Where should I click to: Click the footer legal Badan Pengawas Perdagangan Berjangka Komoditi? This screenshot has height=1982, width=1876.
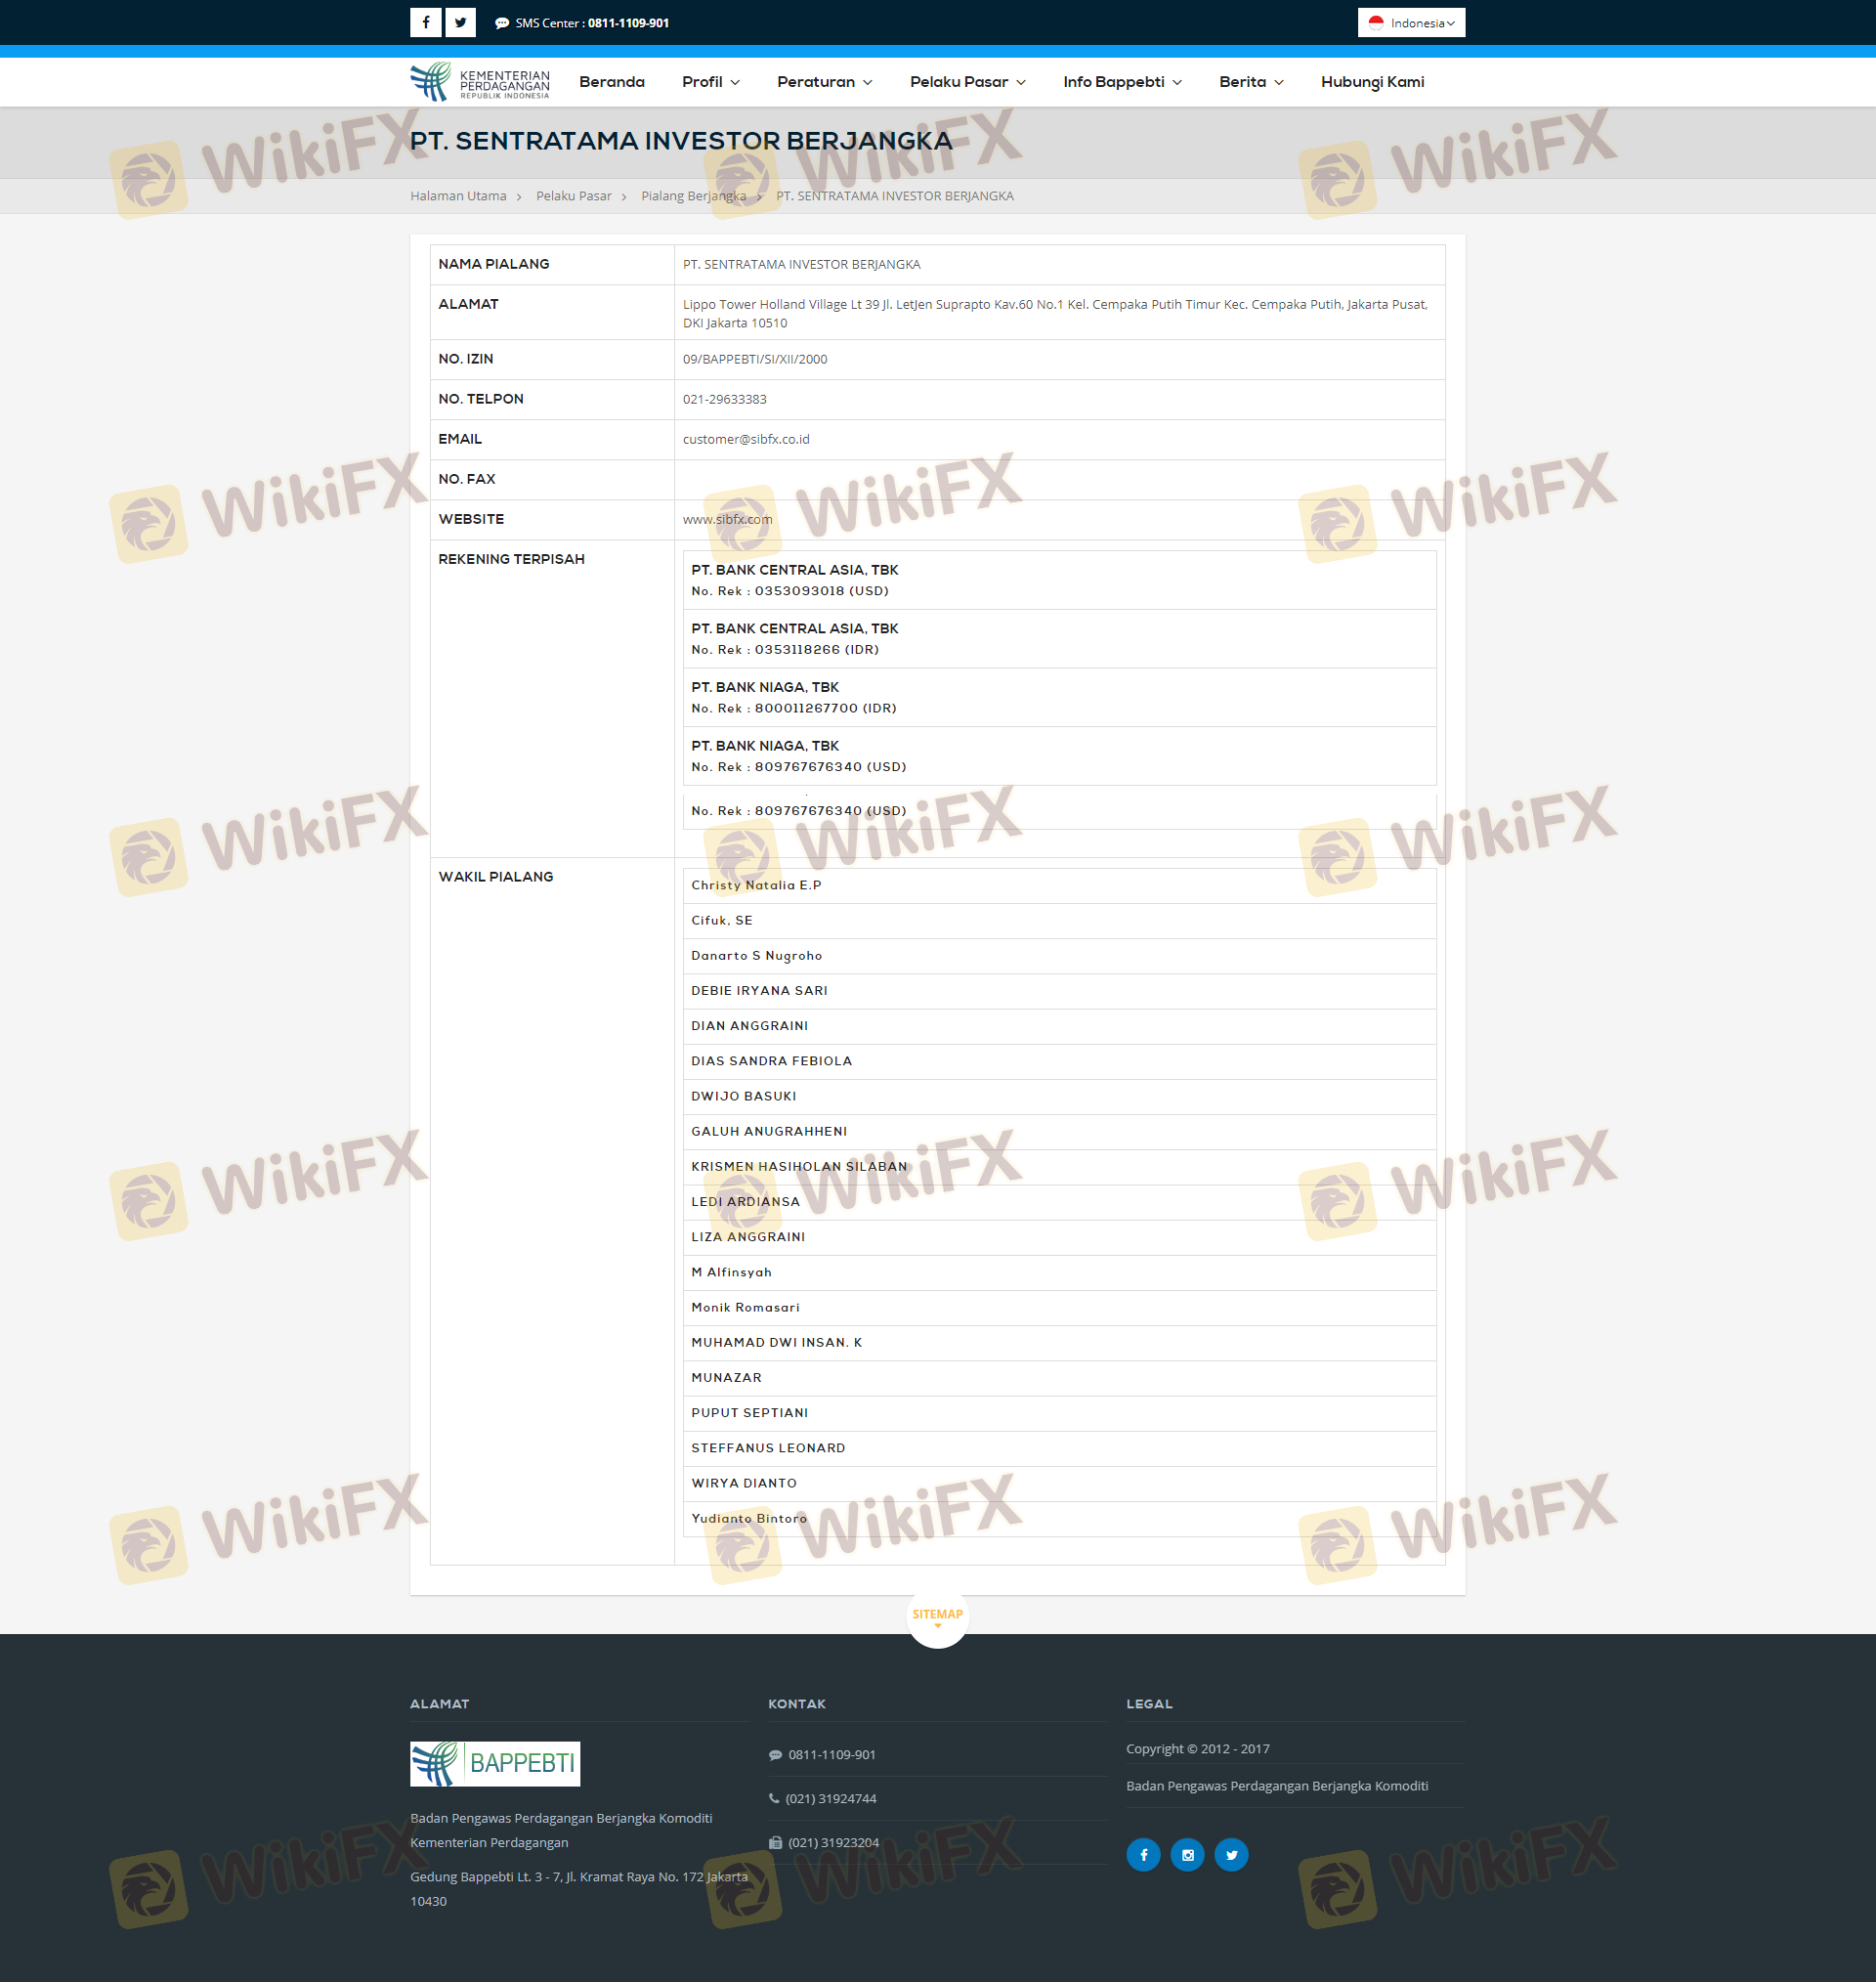coord(1276,1786)
